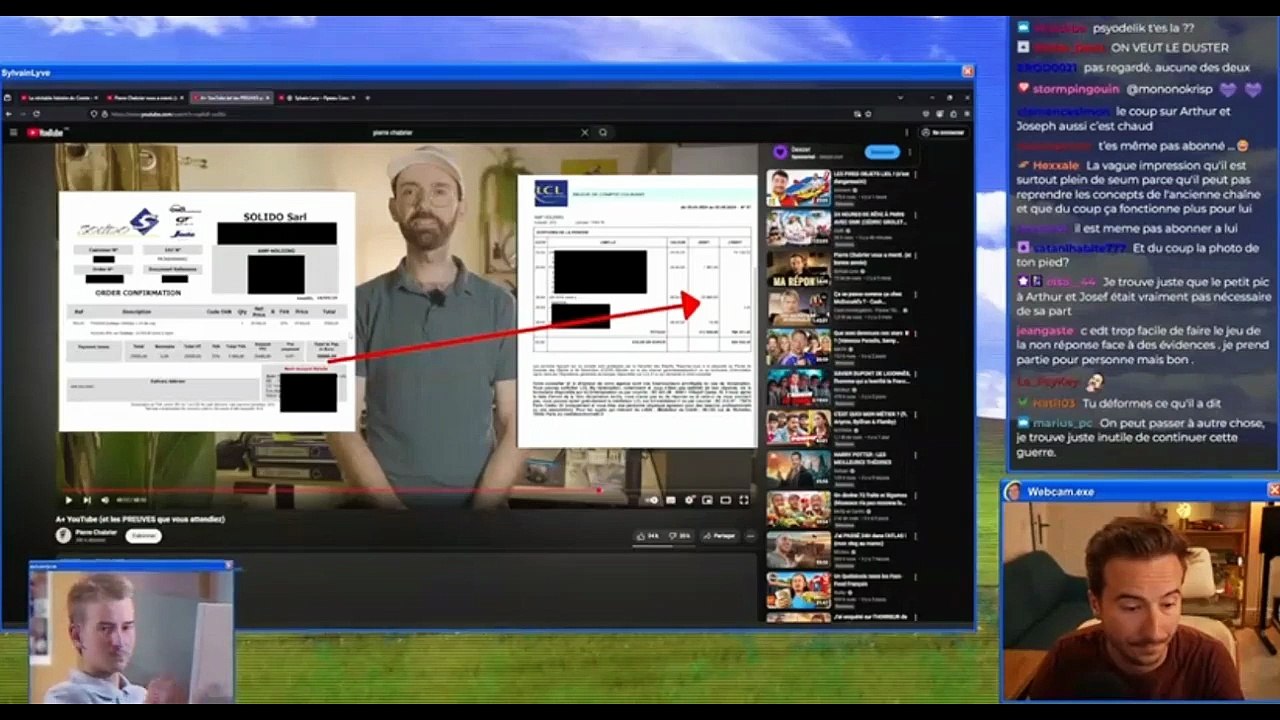The height and width of the screenshot is (720, 1280).
Task: Open options for 24 HEURES DE RÊVE video
Action: 917,215
